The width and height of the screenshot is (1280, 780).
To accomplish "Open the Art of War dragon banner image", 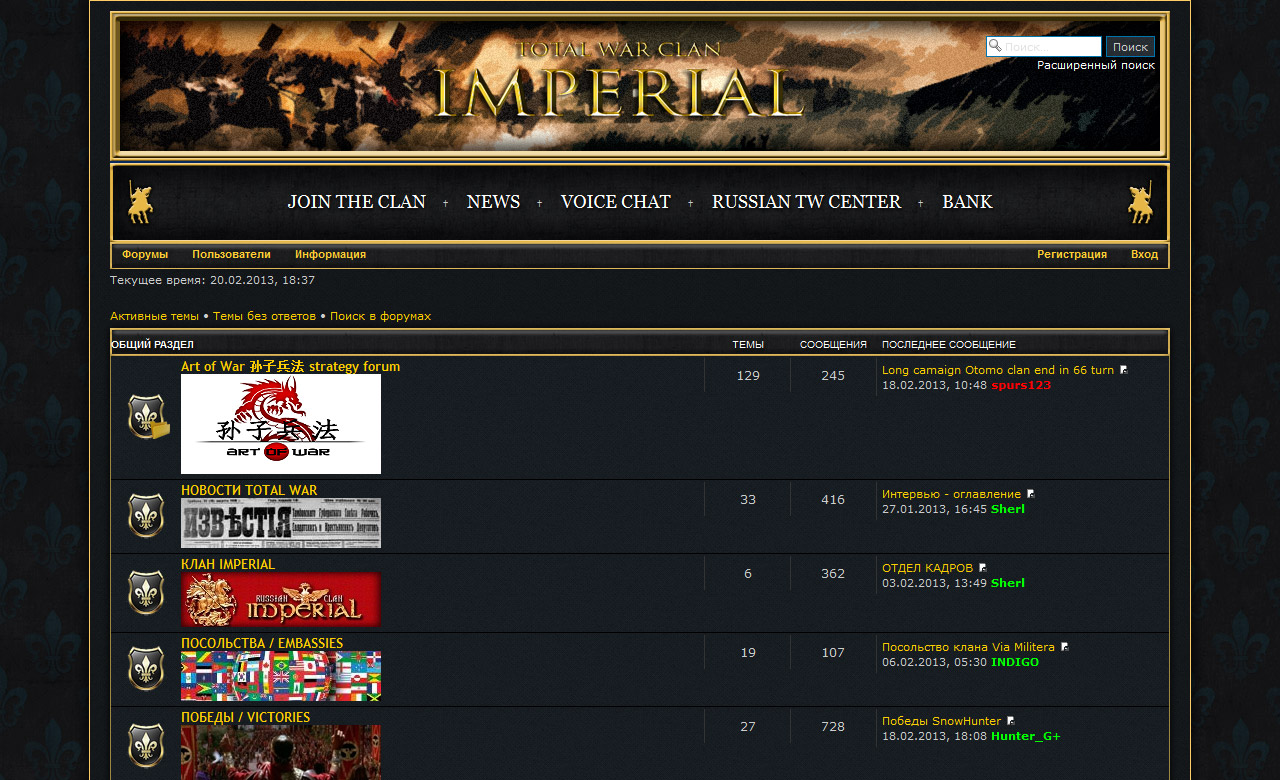I will (281, 424).
